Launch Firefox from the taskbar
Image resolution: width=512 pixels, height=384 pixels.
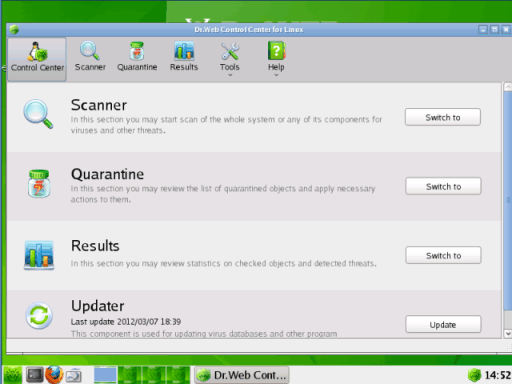(x=54, y=375)
